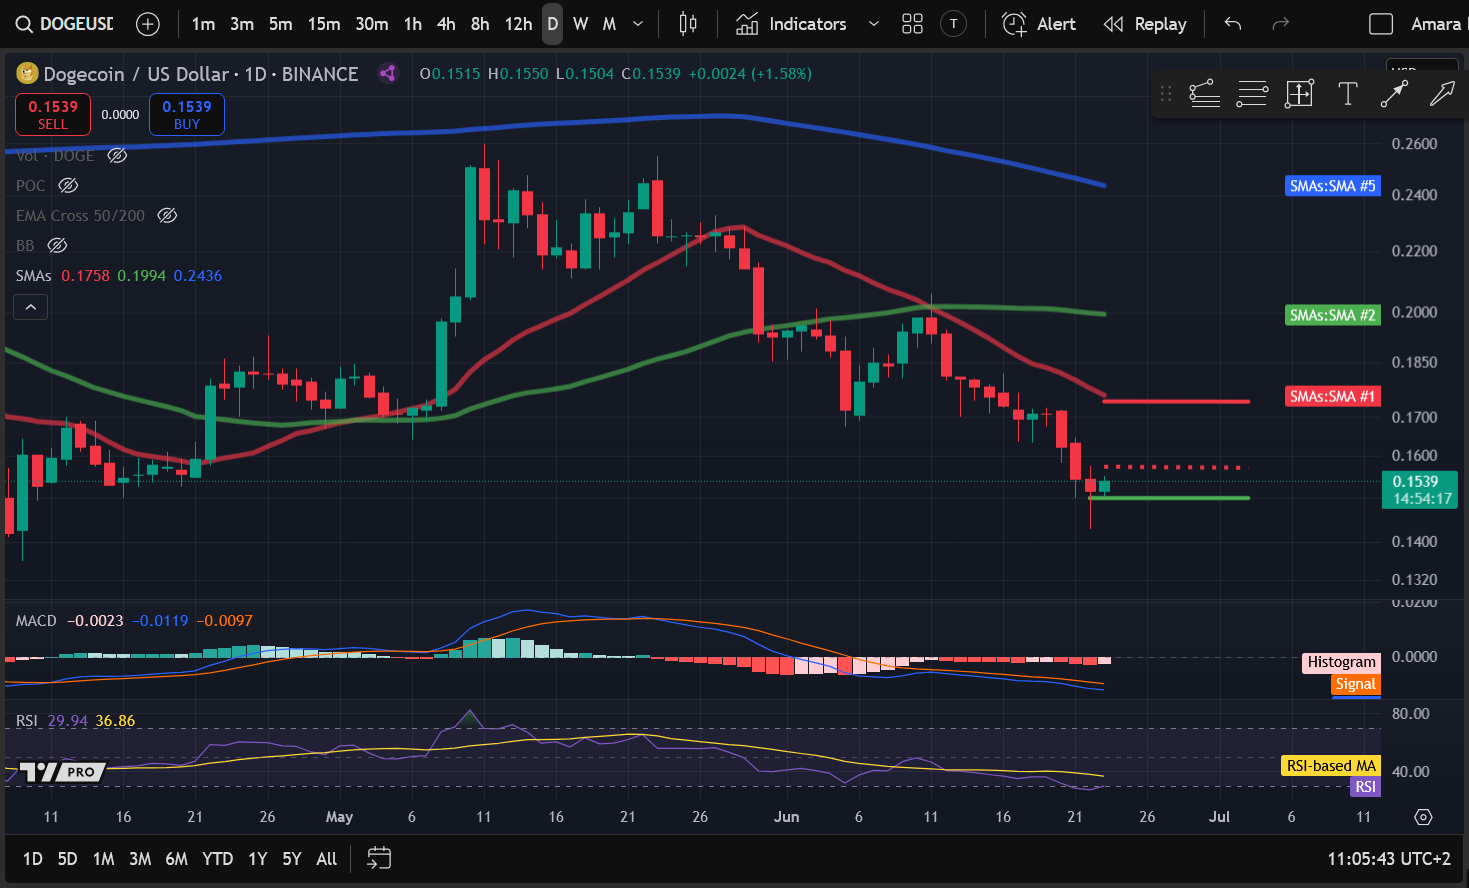Image resolution: width=1469 pixels, height=888 pixels.
Task: Select the SMAs indicator legend
Action: (x=33, y=275)
